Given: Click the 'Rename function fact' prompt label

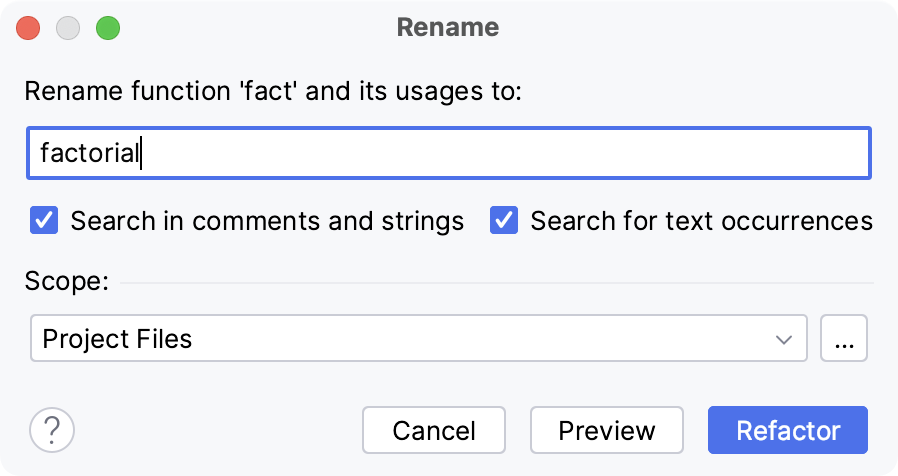Looking at the screenshot, I should 273,93.
